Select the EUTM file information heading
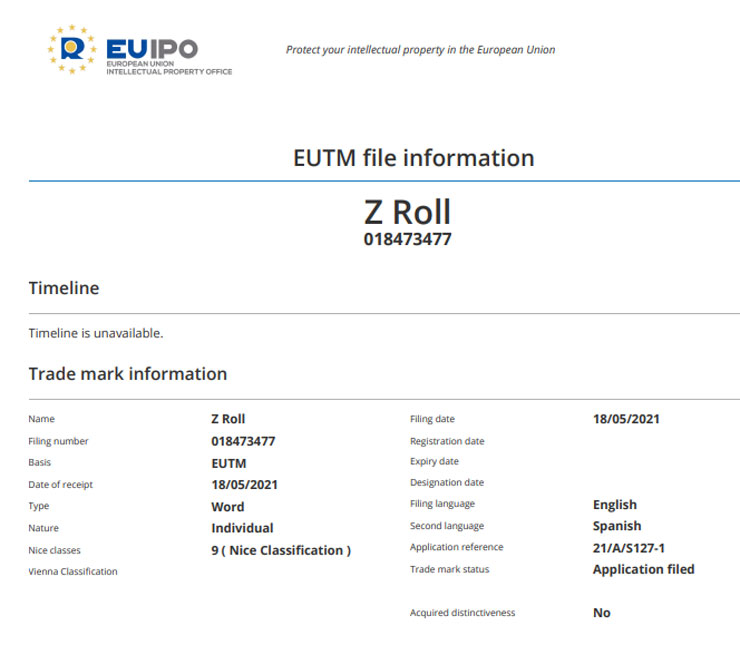Screen dimensions: 740x645 (x=413, y=158)
